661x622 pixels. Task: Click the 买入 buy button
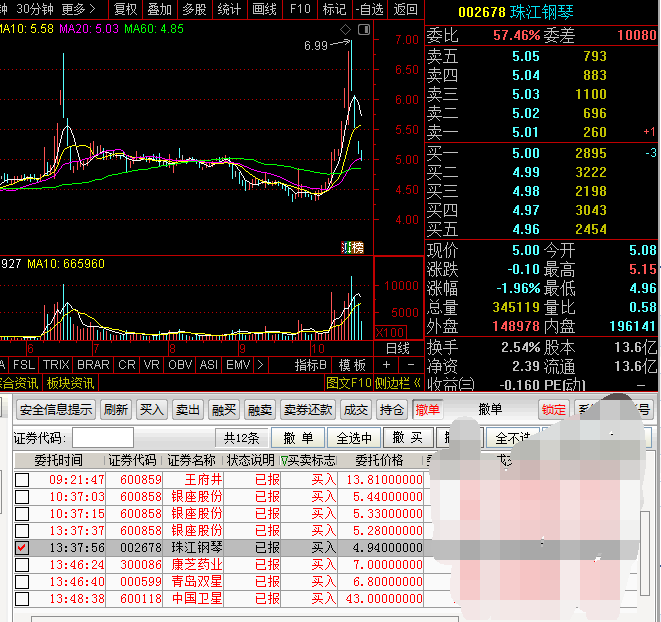point(151,409)
